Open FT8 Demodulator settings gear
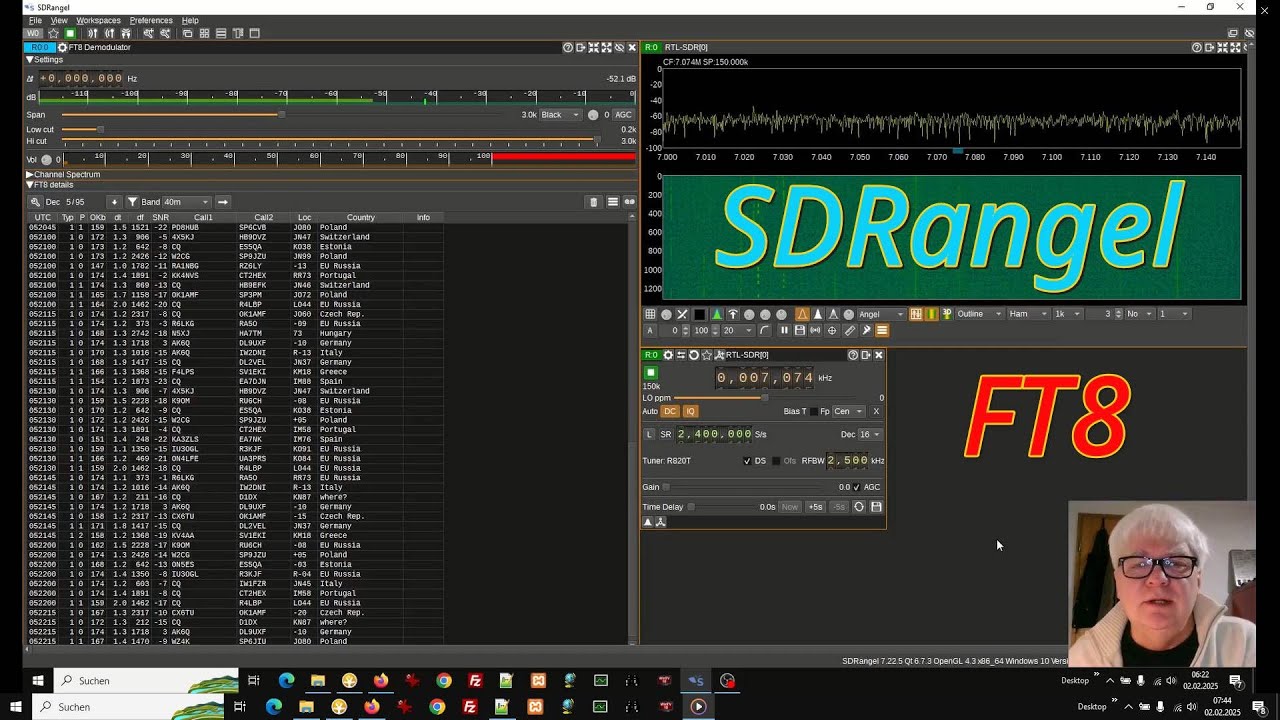The image size is (1280, 720). [x=63, y=47]
